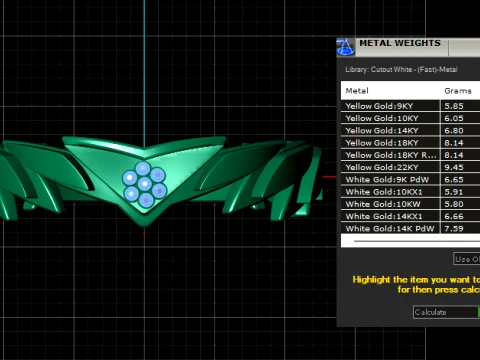Click the 5.80 grams value
Screen dimensions: 480x360
click(454, 204)
